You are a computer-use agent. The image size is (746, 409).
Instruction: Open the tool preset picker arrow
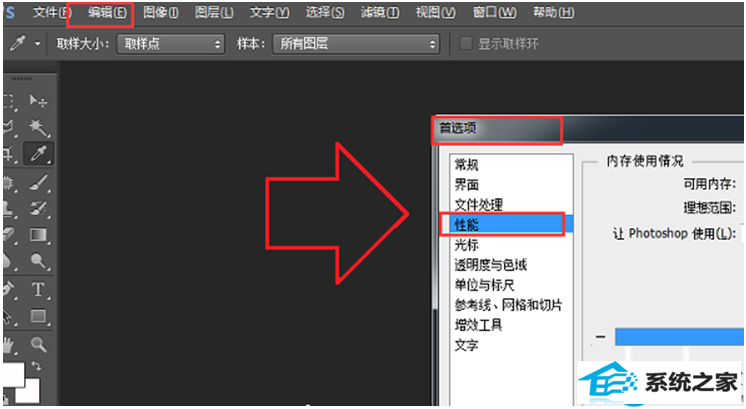(x=38, y=44)
